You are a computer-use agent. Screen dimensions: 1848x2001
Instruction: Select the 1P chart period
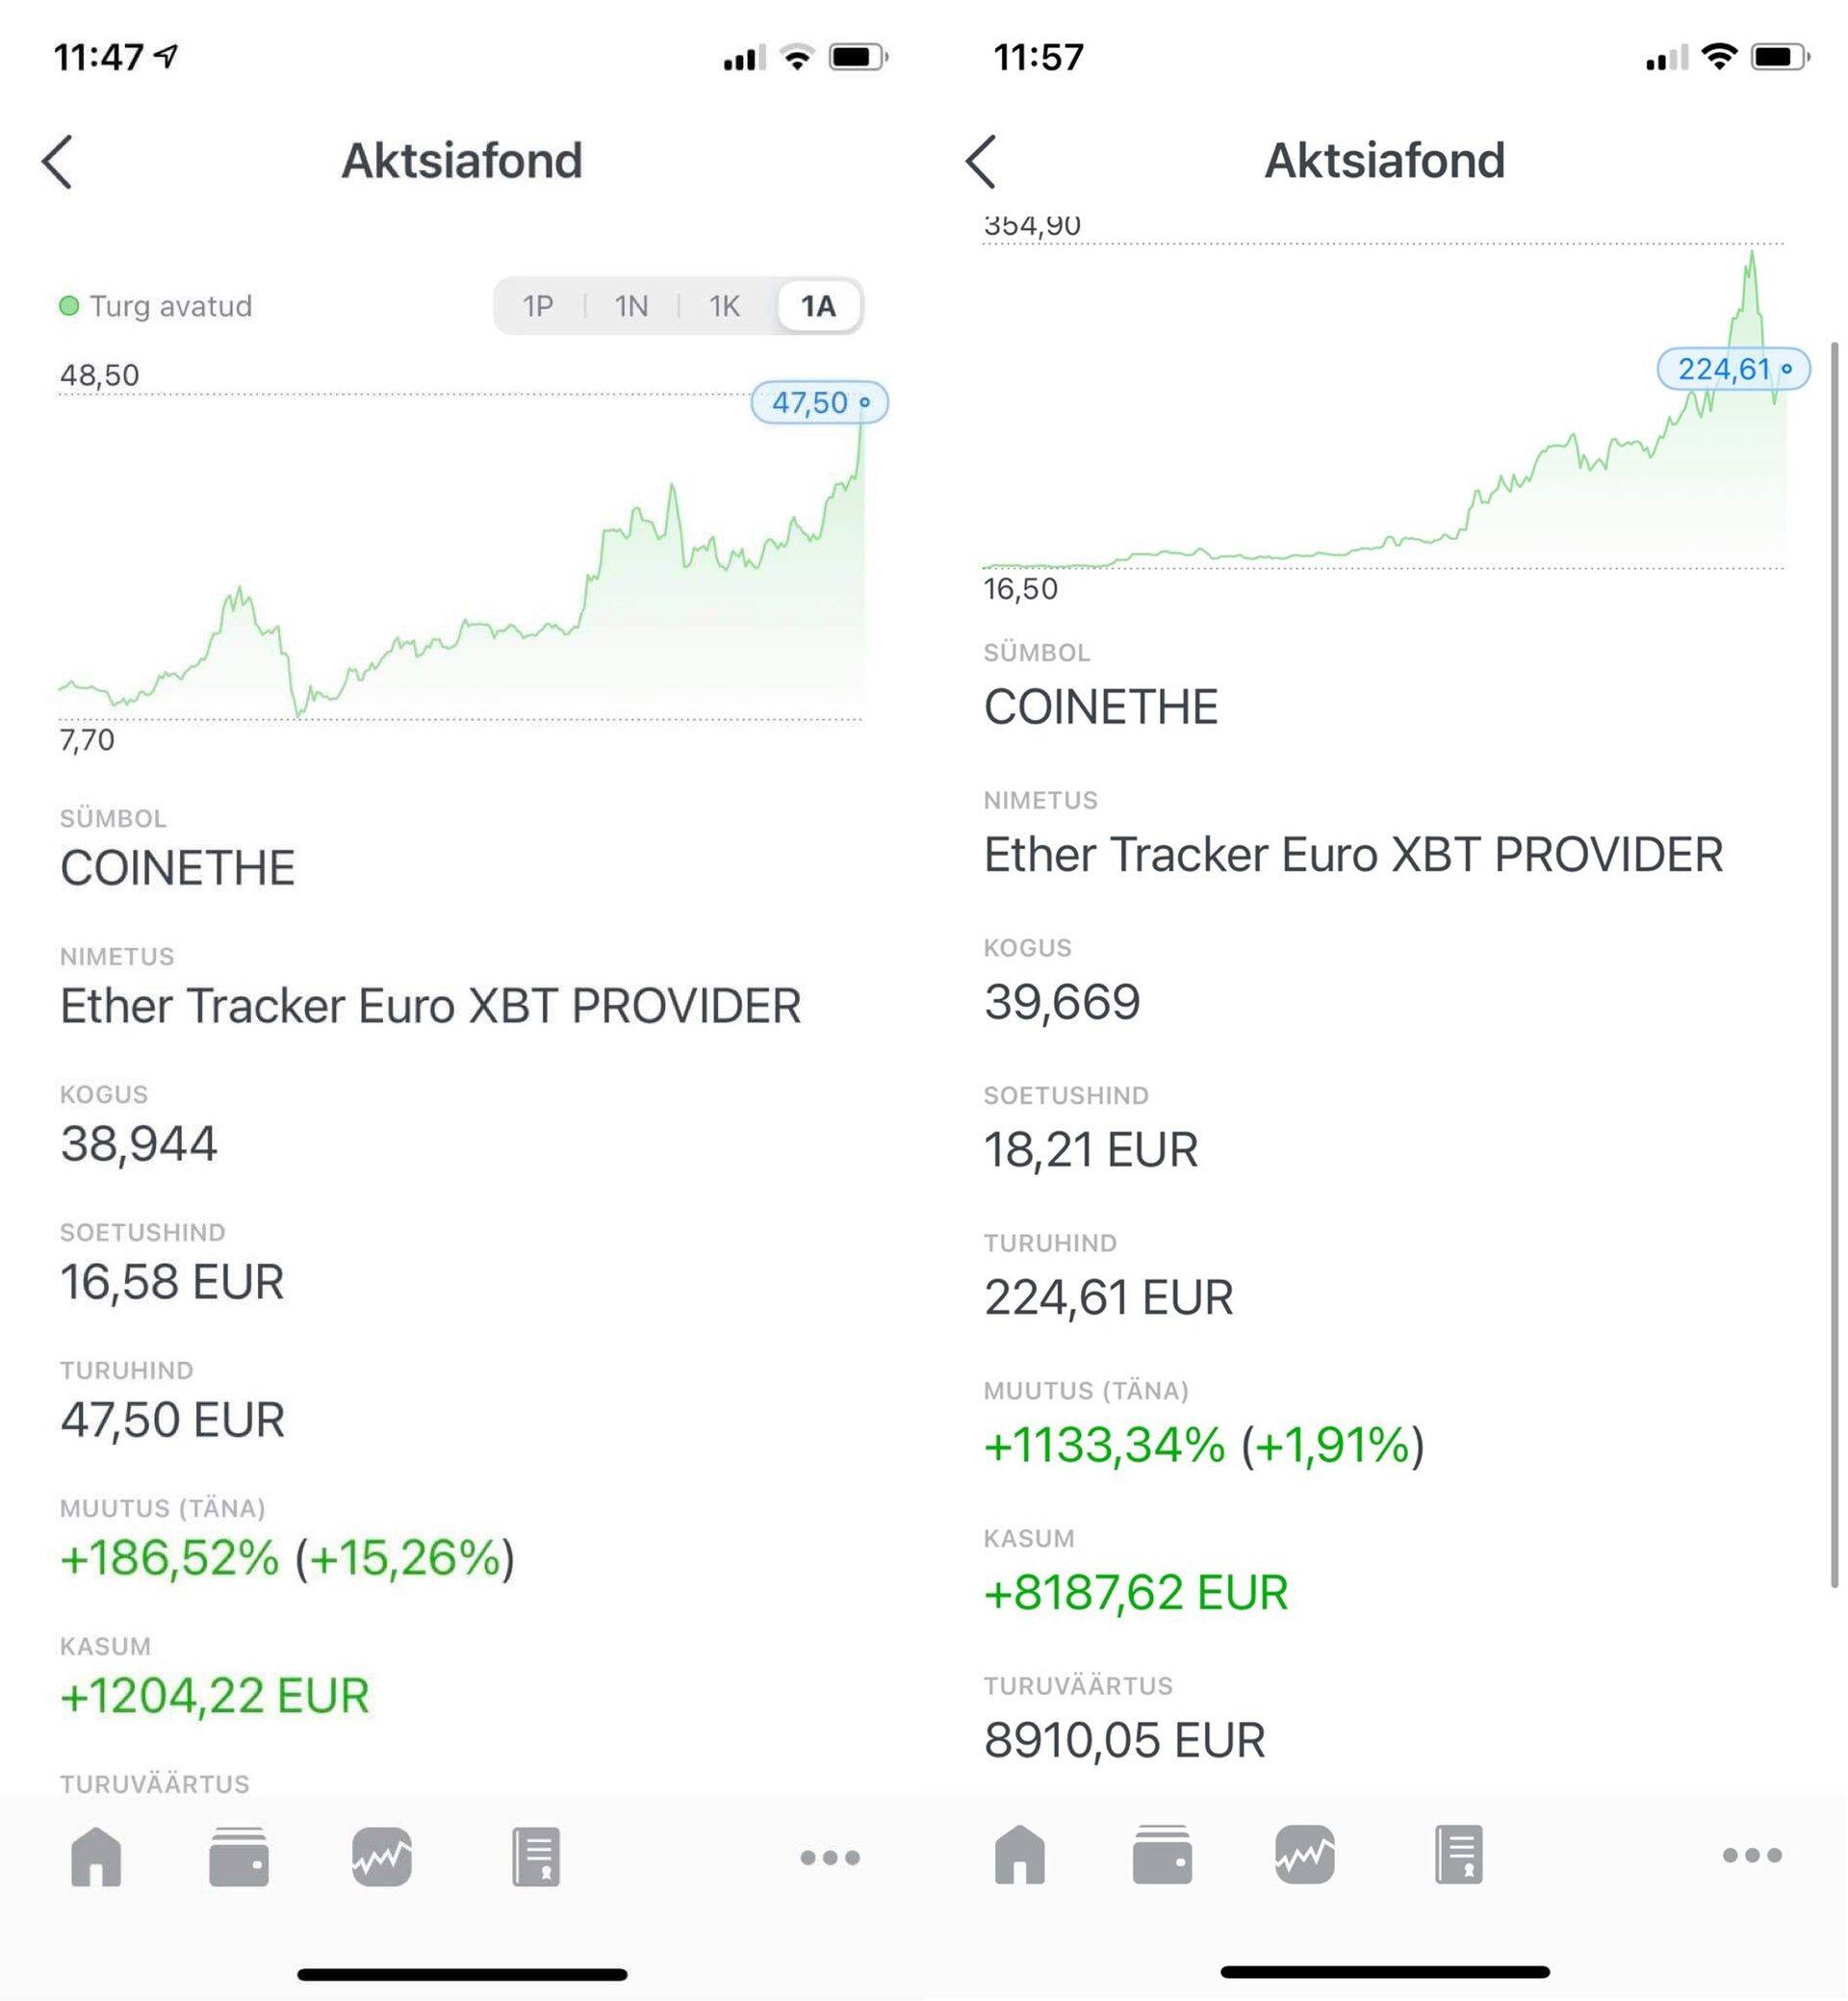click(538, 306)
